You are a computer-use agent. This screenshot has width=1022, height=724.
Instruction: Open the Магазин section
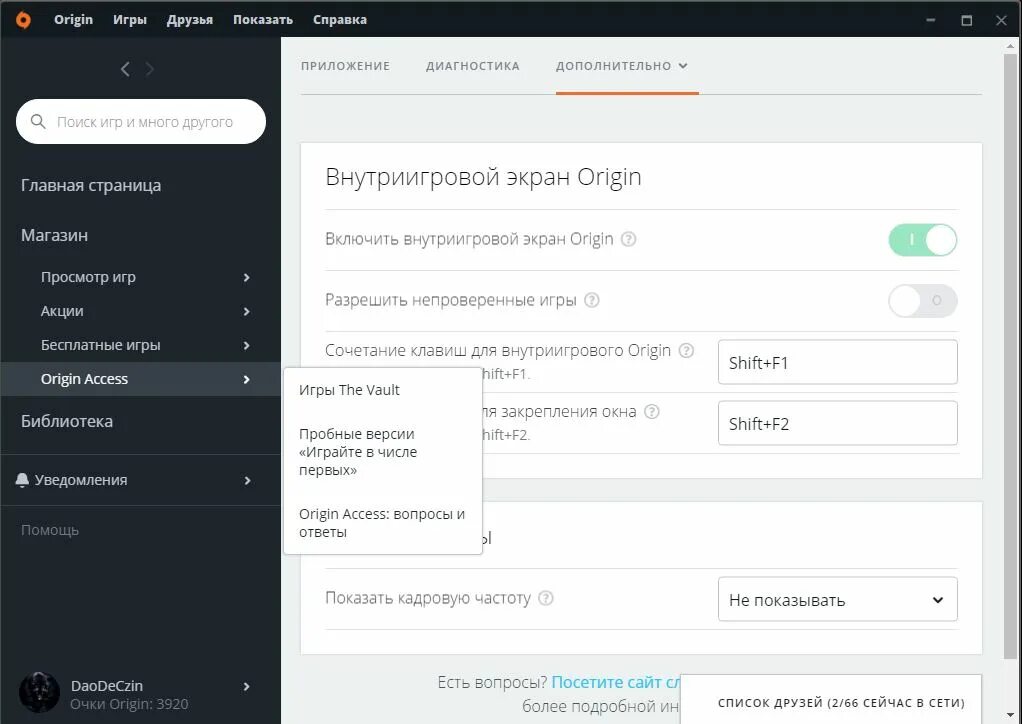(x=54, y=235)
